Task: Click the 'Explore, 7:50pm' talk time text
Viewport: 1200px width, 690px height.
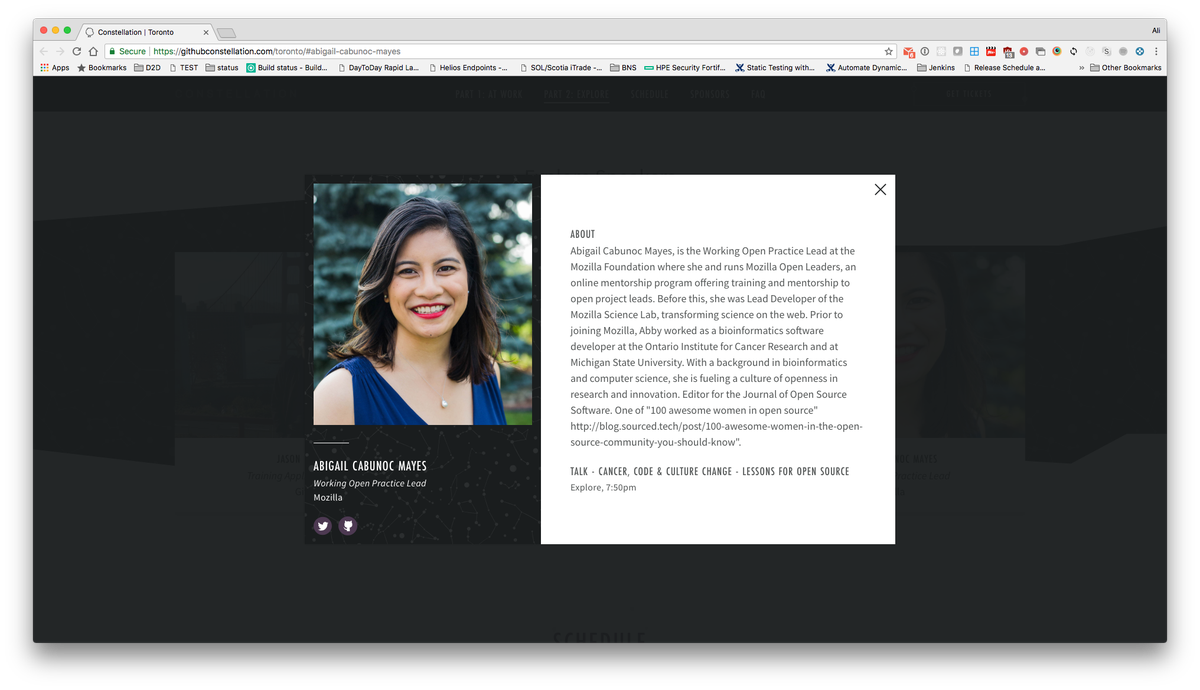Action: click(x=603, y=488)
